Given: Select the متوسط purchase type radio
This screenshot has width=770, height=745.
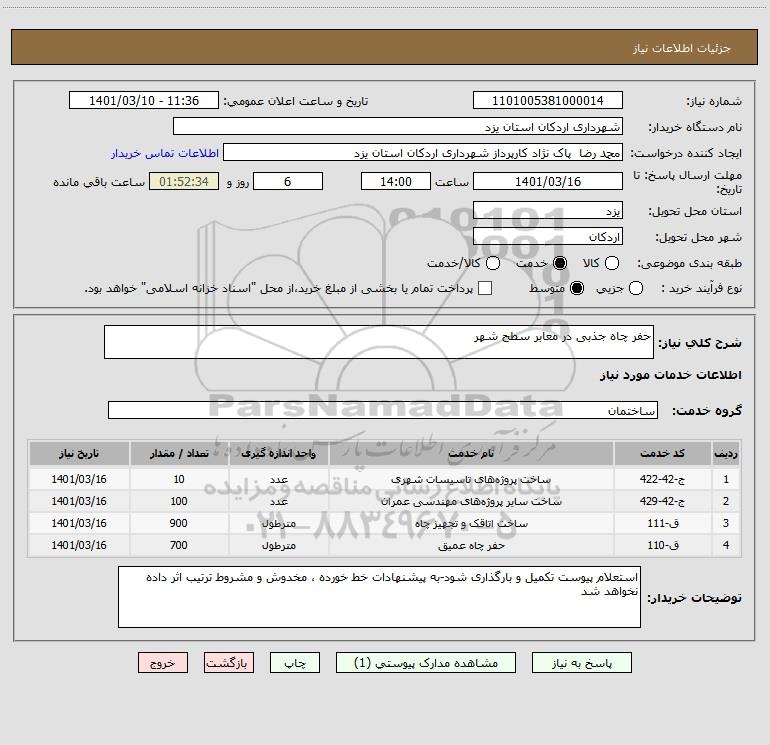Looking at the screenshot, I should pyautogui.click(x=577, y=288).
